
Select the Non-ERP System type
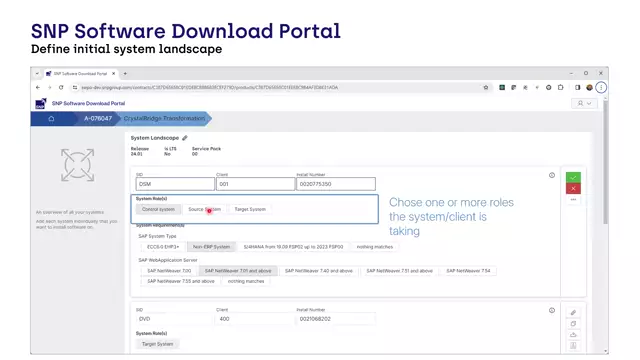(x=211, y=247)
